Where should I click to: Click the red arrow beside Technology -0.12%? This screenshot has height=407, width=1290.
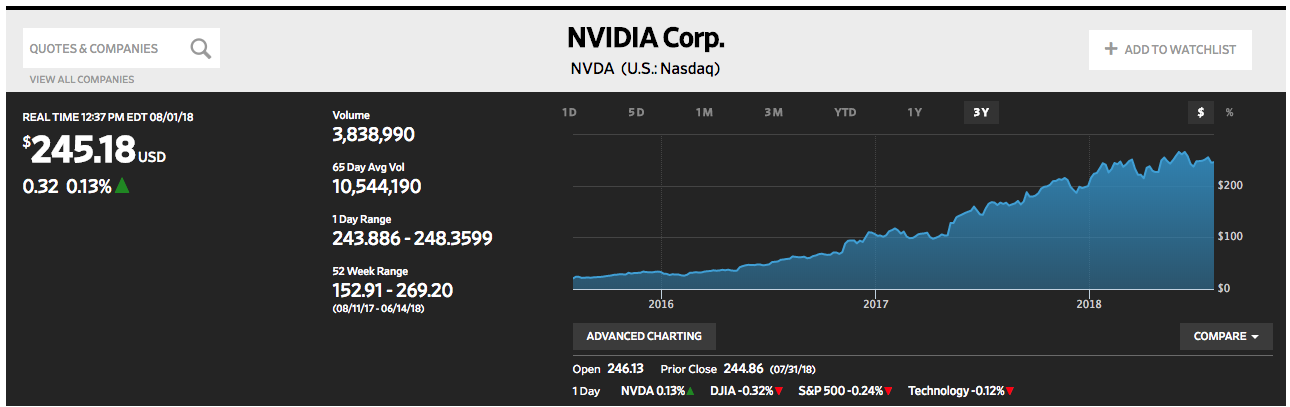point(1011,392)
